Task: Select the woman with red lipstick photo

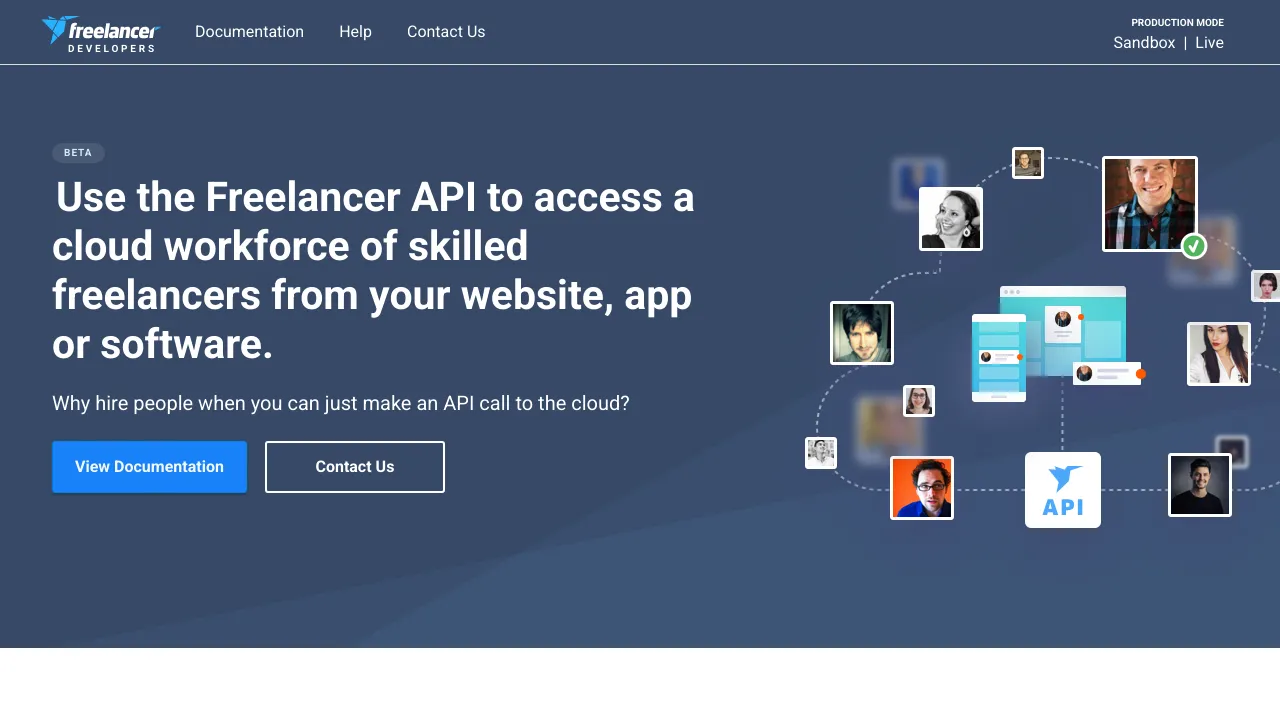Action: point(1219,354)
